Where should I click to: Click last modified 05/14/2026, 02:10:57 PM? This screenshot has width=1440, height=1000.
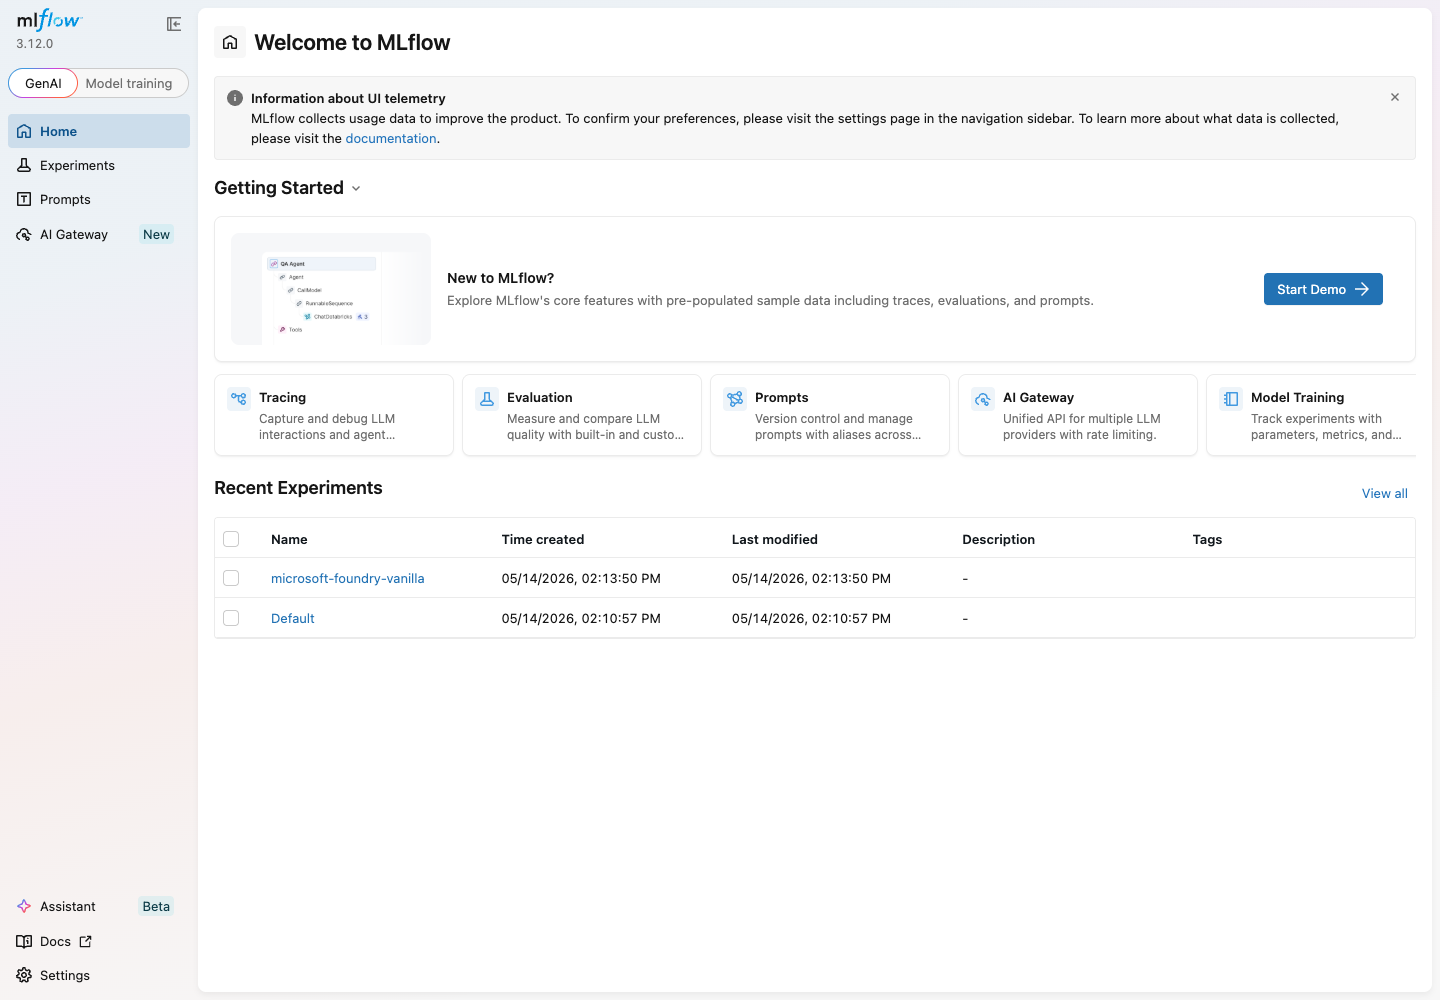pyautogui.click(x=811, y=618)
